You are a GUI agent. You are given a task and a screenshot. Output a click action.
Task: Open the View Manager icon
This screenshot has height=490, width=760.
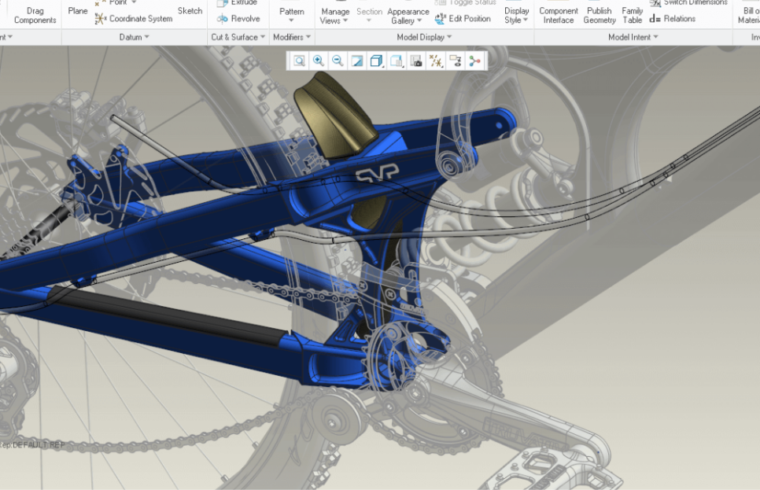416,61
